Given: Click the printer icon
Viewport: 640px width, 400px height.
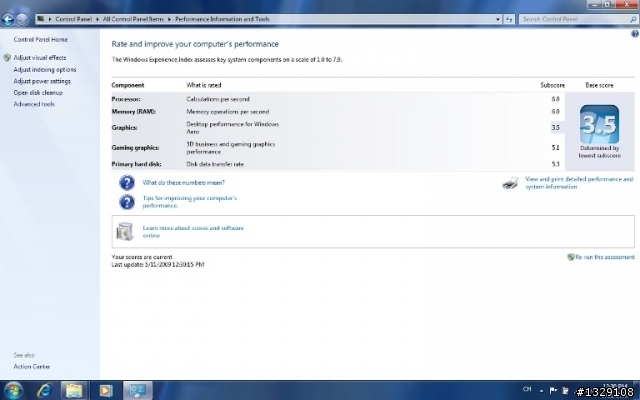Looking at the screenshot, I should [x=510, y=183].
